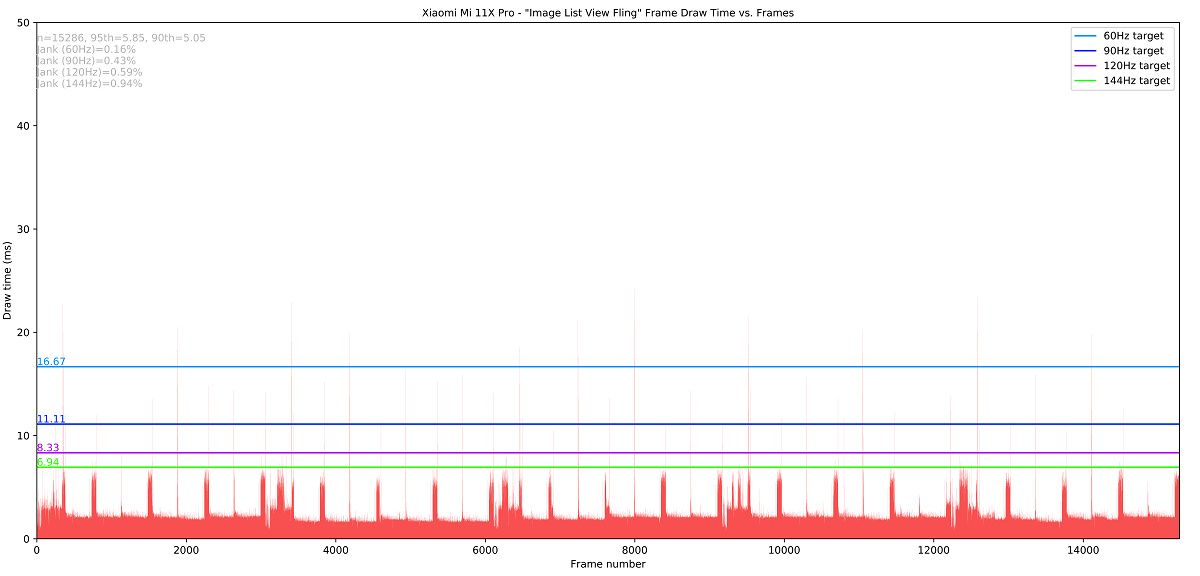
Task: Click the y-axis tick value 30
Action: point(24,229)
